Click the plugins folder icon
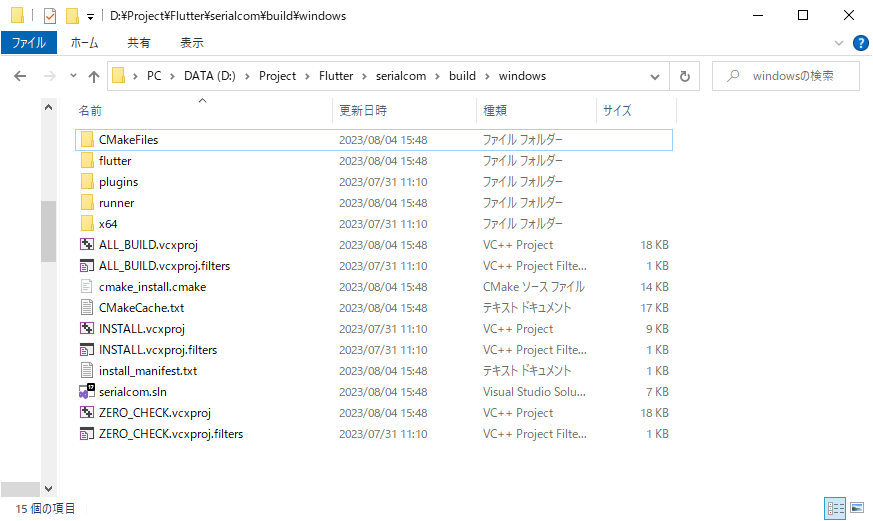873x521 pixels. pos(87,182)
